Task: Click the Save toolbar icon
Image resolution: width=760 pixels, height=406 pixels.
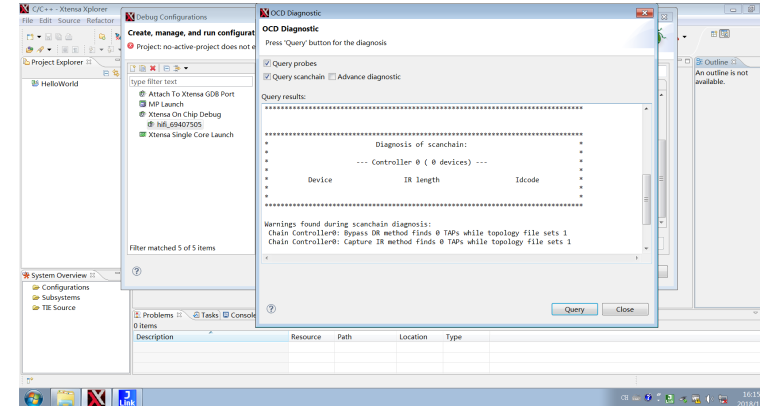Action: pyautogui.click(x=48, y=37)
